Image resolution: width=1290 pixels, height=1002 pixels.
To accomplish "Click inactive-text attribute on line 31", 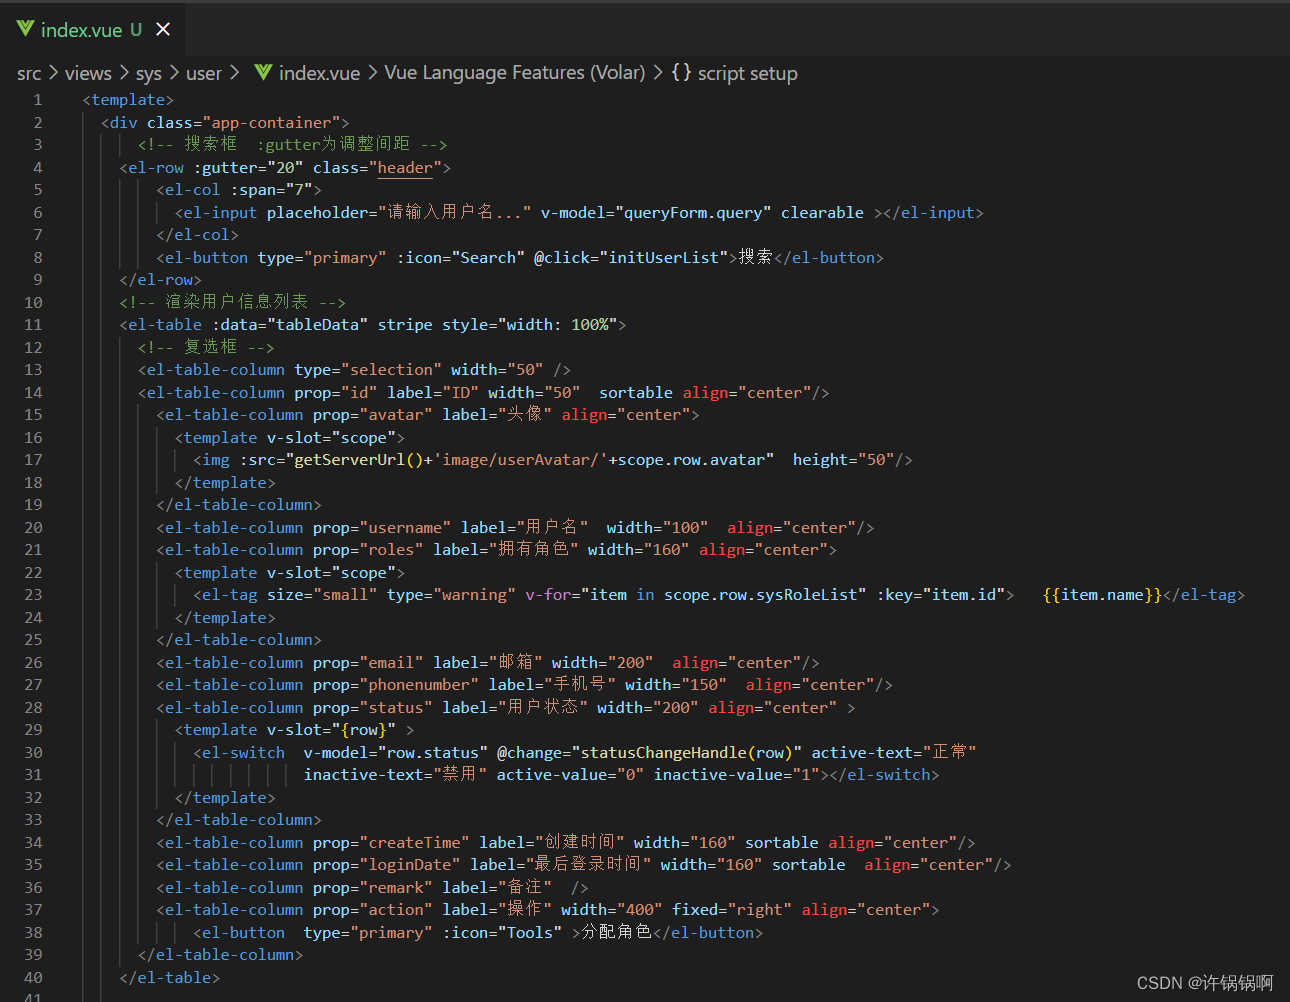I will click(x=396, y=775).
